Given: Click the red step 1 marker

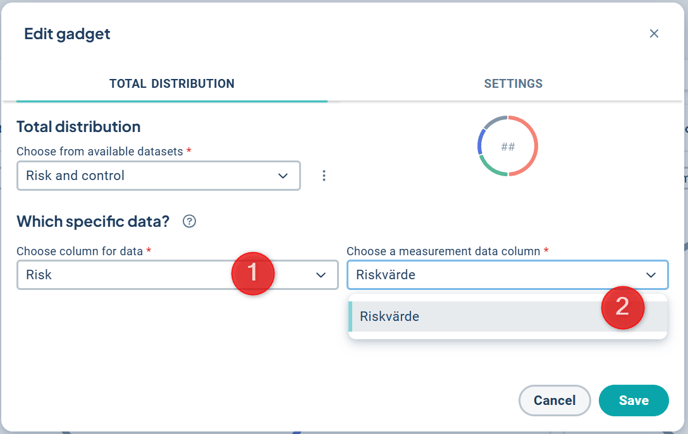Looking at the screenshot, I should tap(252, 274).
